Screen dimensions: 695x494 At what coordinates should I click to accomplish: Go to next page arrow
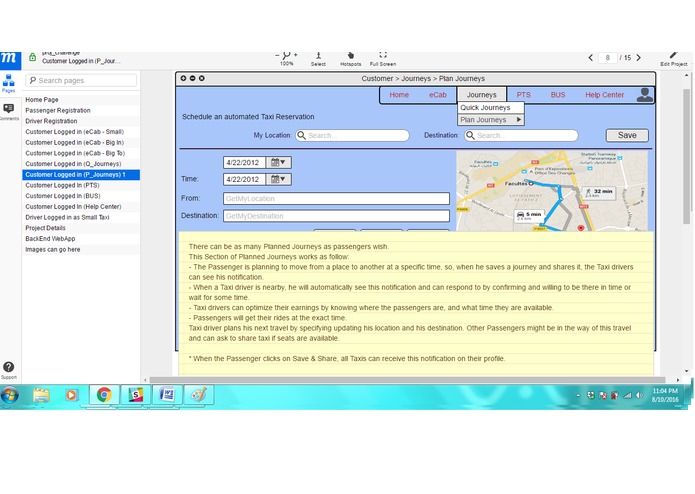[x=639, y=58]
